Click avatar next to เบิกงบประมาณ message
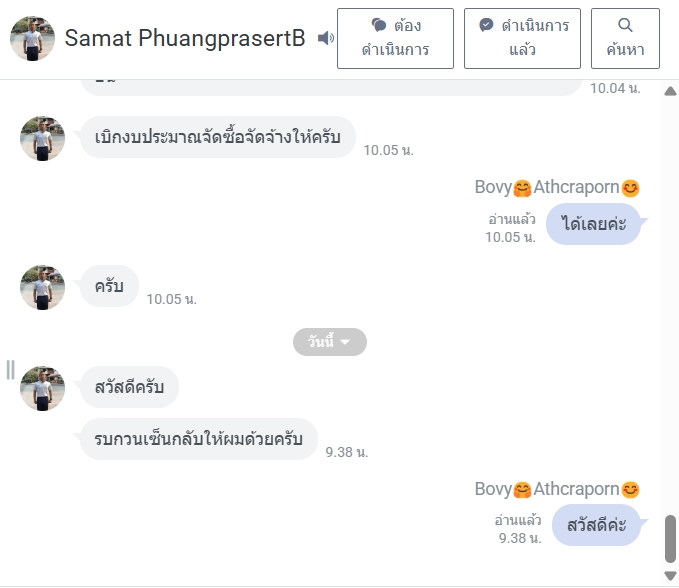 pyautogui.click(x=42, y=138)
